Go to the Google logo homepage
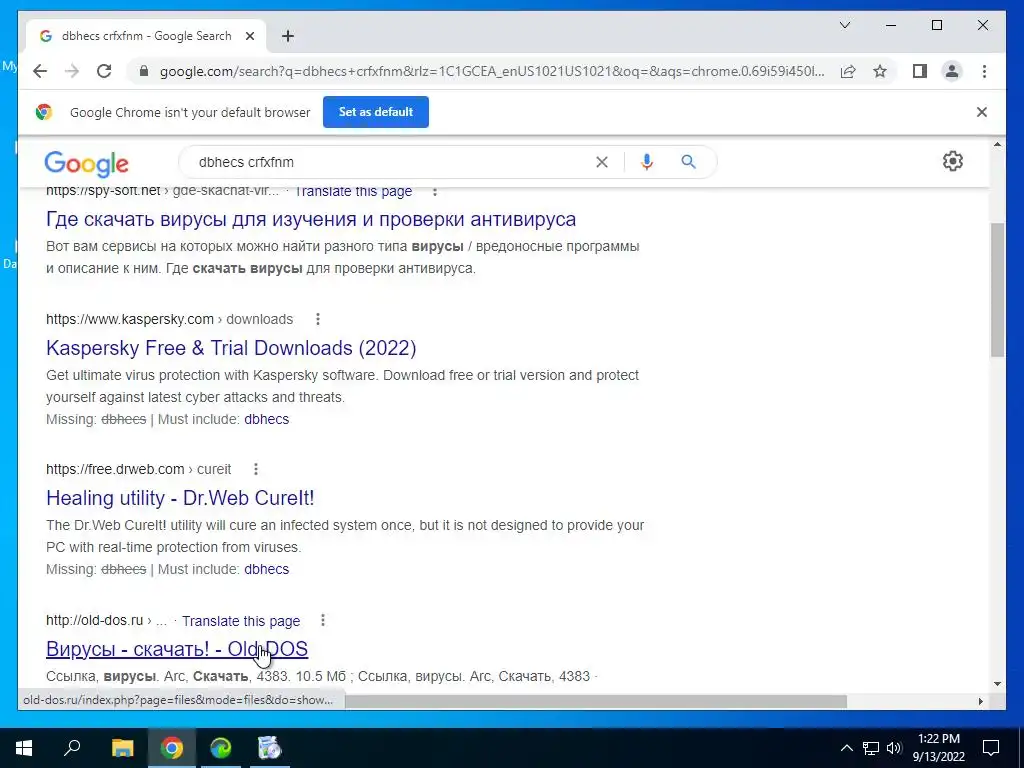Screen dimensions: 1024x768 coord(86,163)
